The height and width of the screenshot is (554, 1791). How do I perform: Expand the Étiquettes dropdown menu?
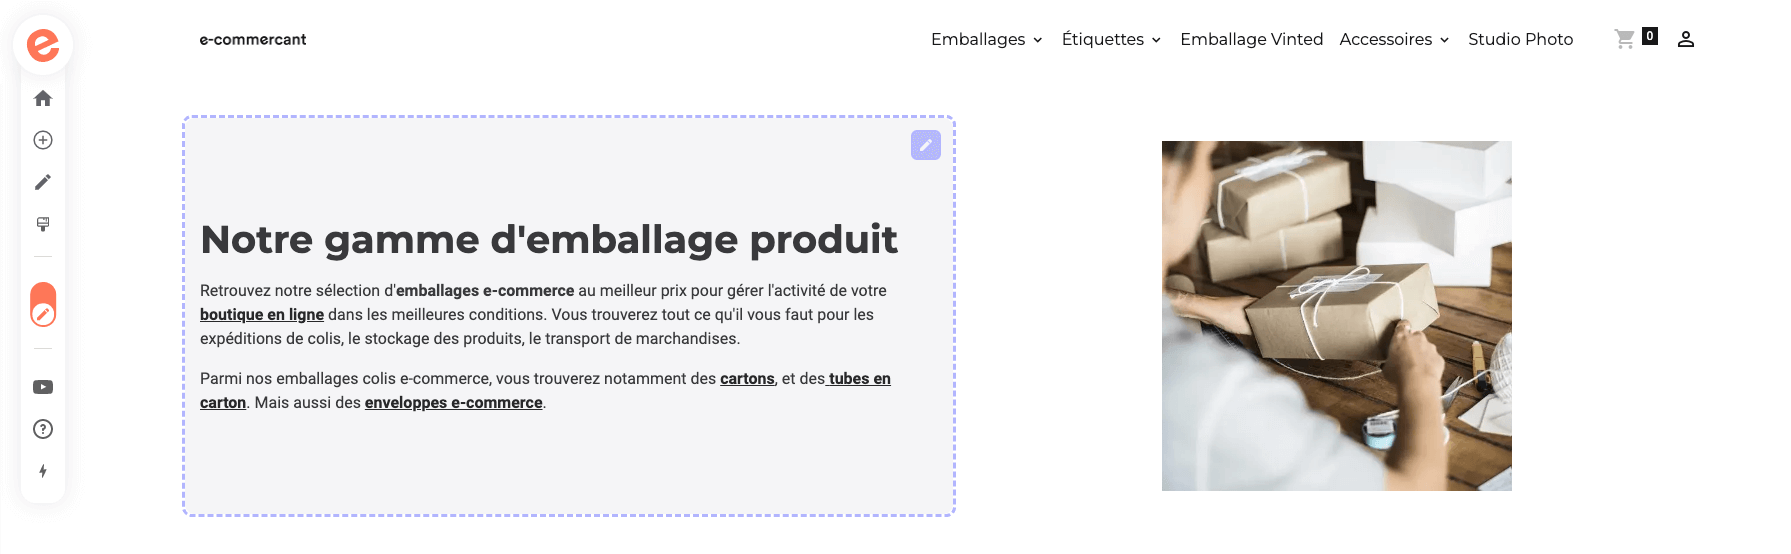pos(1111,39)
